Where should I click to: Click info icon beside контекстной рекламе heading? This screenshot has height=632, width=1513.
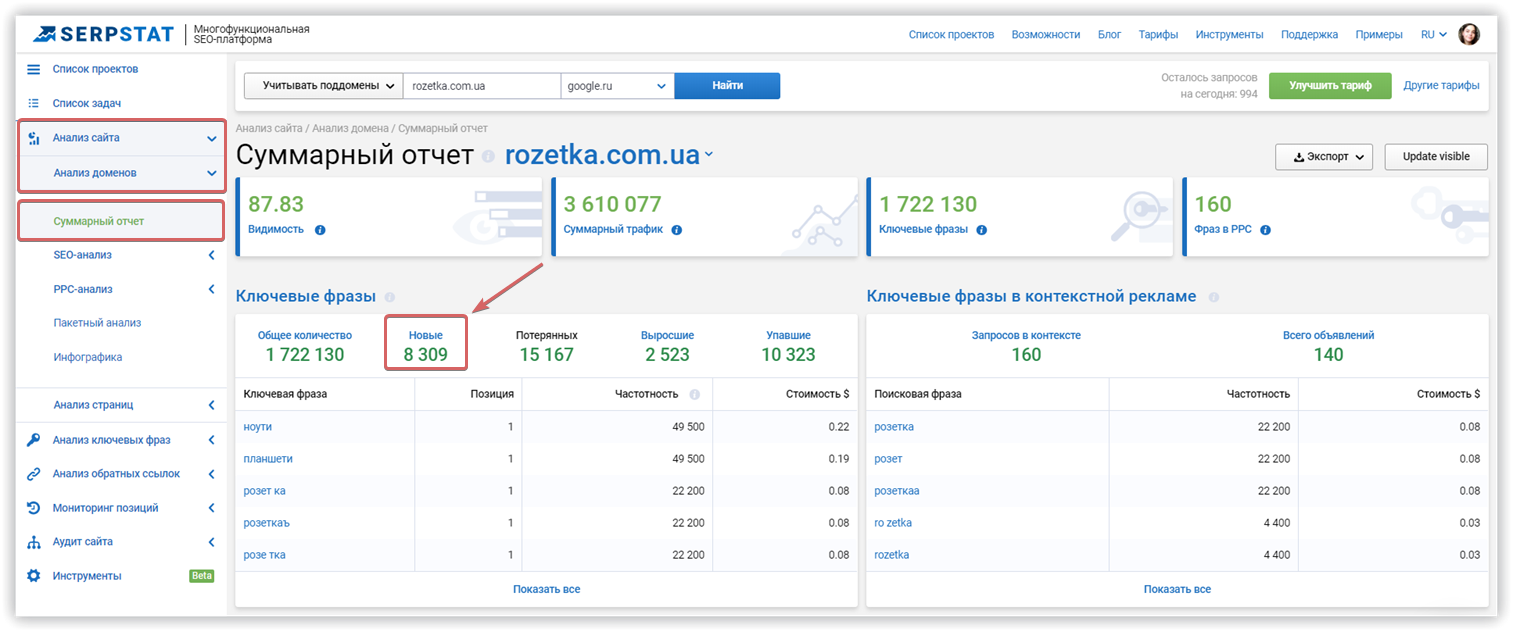pyautogui.click(x=1213, y=297)
